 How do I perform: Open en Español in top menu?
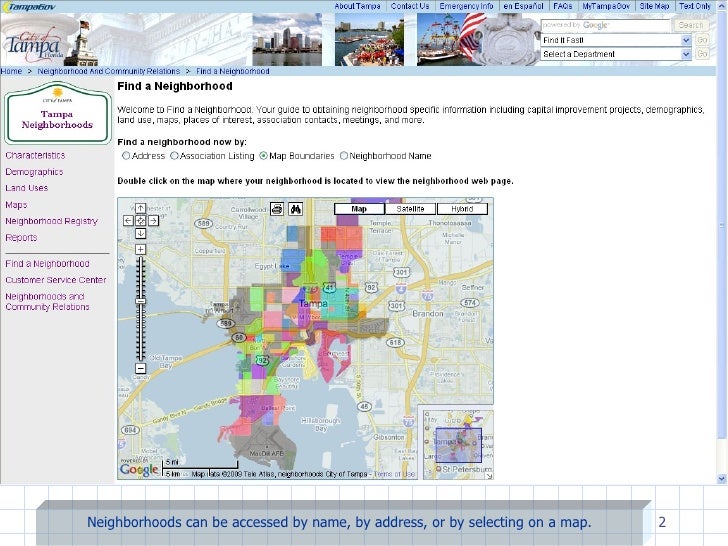click(523, 6)
